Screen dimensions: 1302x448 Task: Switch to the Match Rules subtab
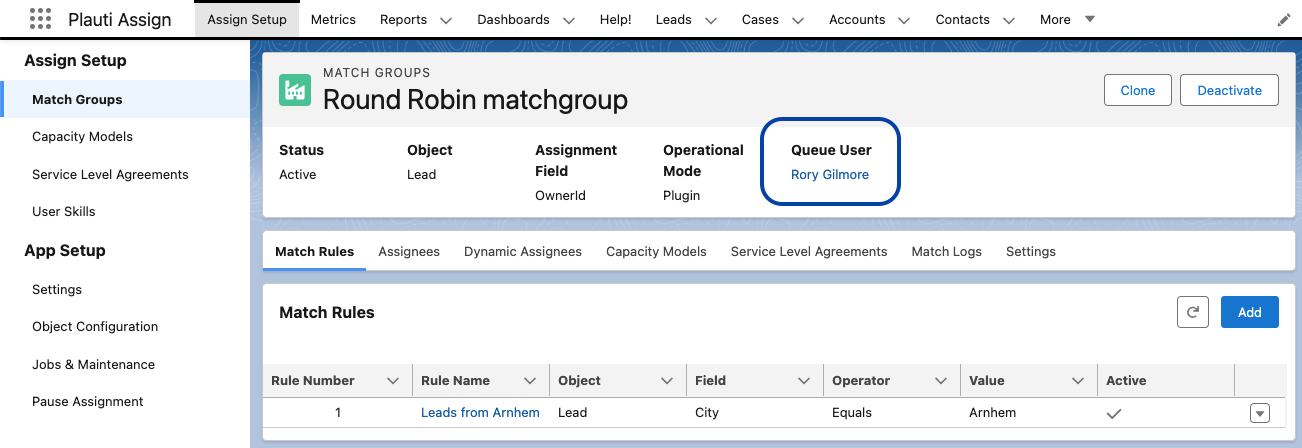[x=314, y=252]
